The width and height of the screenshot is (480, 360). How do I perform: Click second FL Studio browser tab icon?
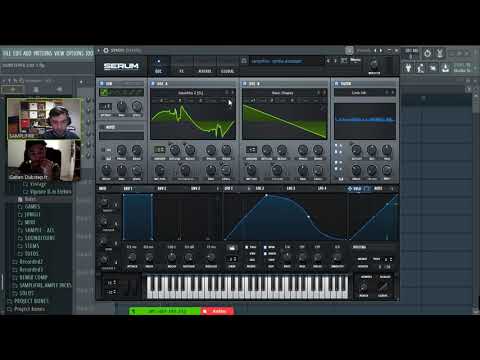click(x=36, y=89)
